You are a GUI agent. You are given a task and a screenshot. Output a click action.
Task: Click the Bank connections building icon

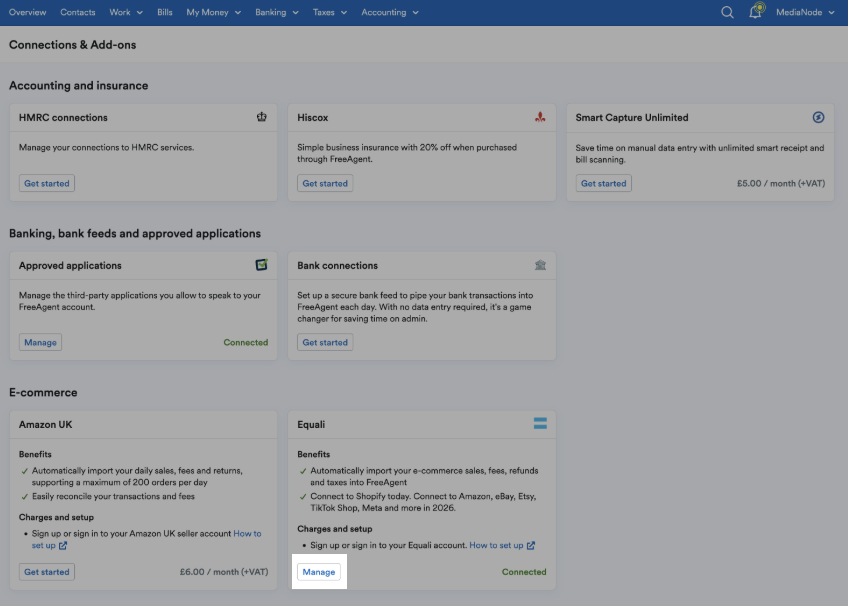tap(540, 265)
